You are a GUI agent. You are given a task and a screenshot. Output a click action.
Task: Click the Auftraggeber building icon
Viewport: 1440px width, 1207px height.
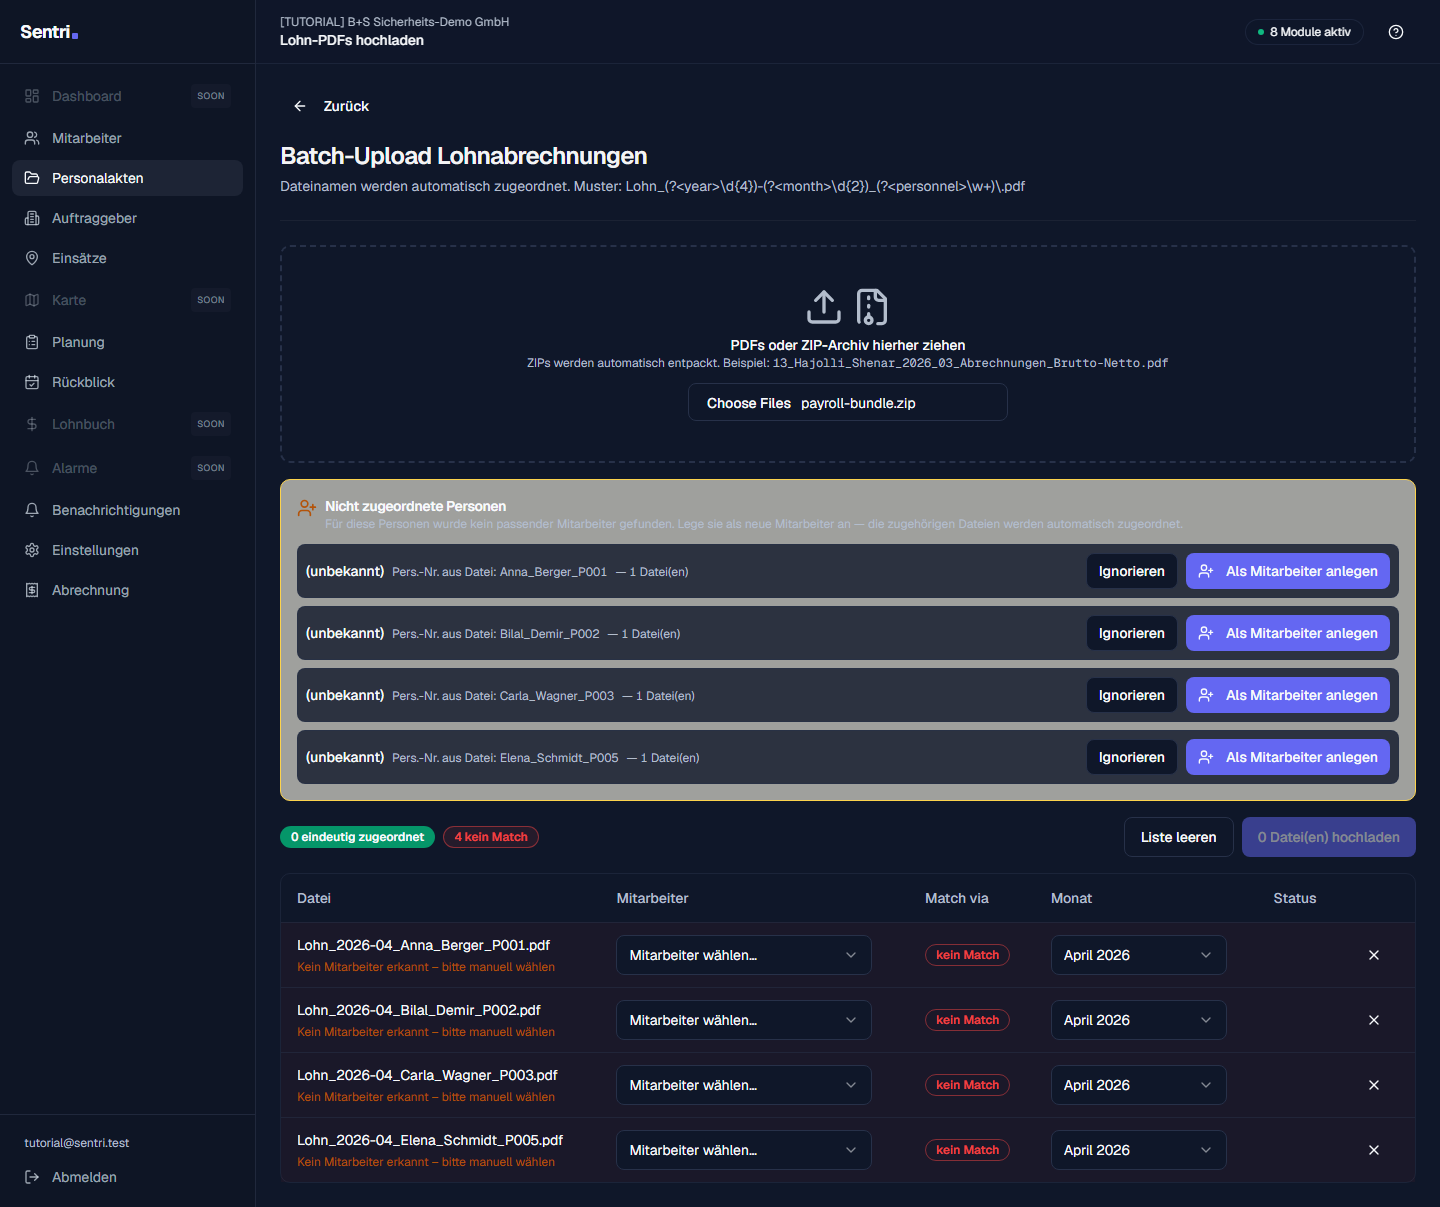coord(32,218)
